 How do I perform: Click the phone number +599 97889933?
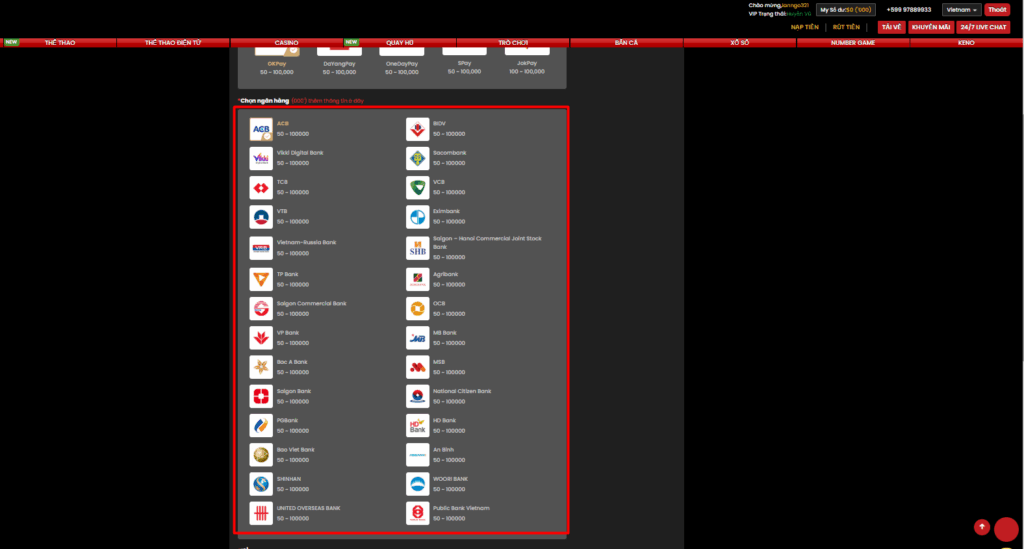[x=908, y=10]
